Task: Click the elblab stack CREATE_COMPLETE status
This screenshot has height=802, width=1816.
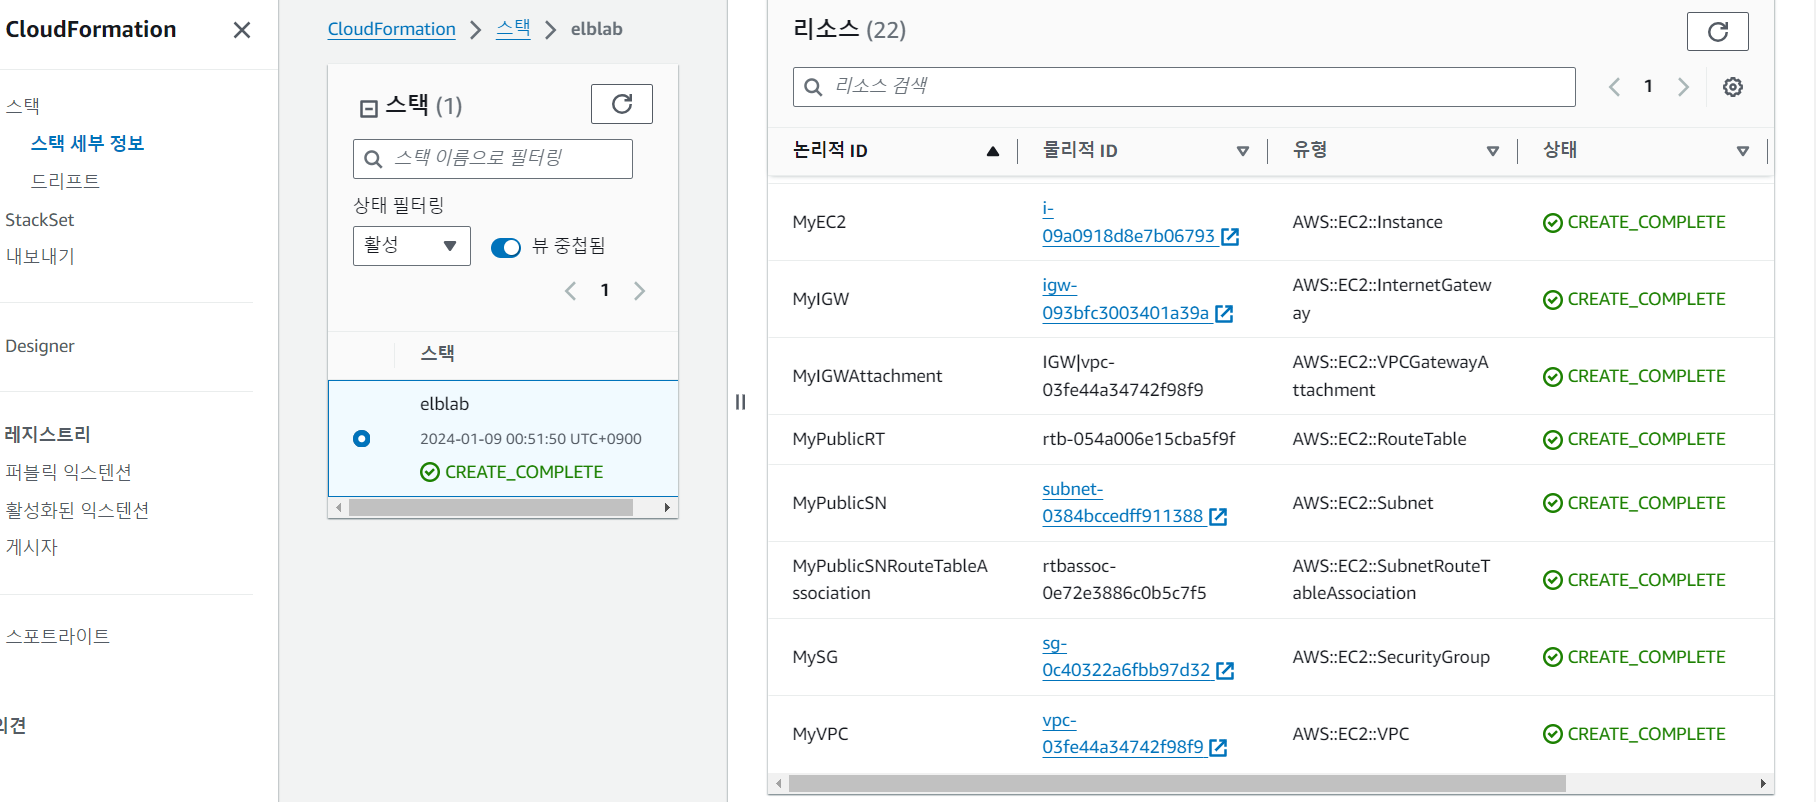Action: pyautogui.click(x=512, y=472)
